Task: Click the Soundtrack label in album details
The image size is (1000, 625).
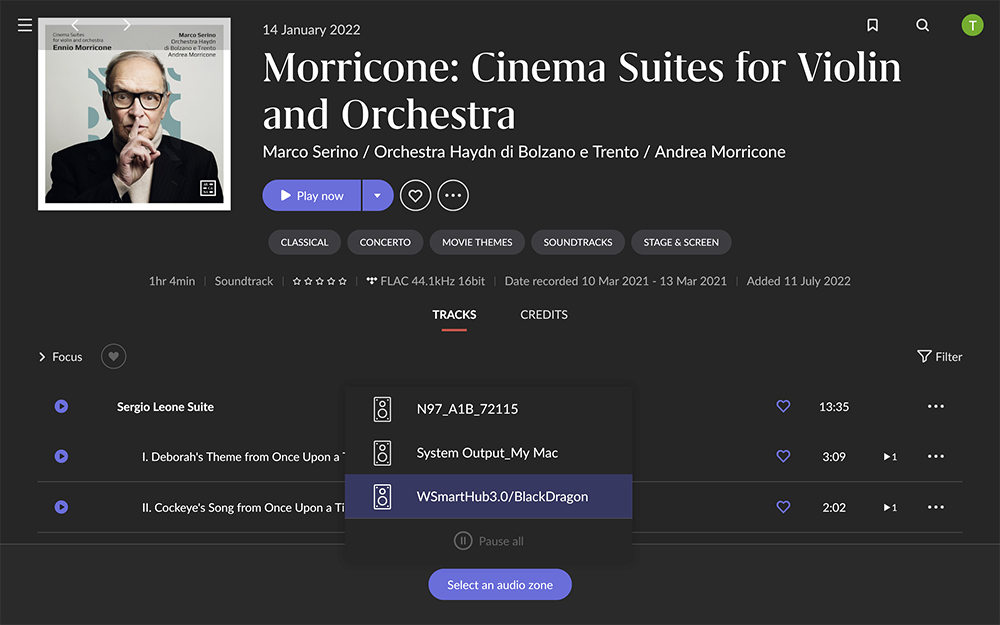Action: coord(244,281)
